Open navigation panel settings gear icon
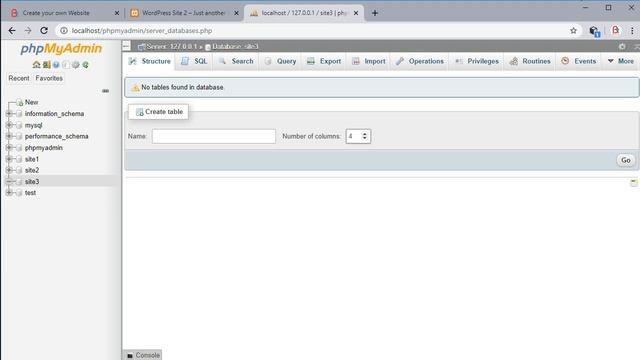 point(76,64)
